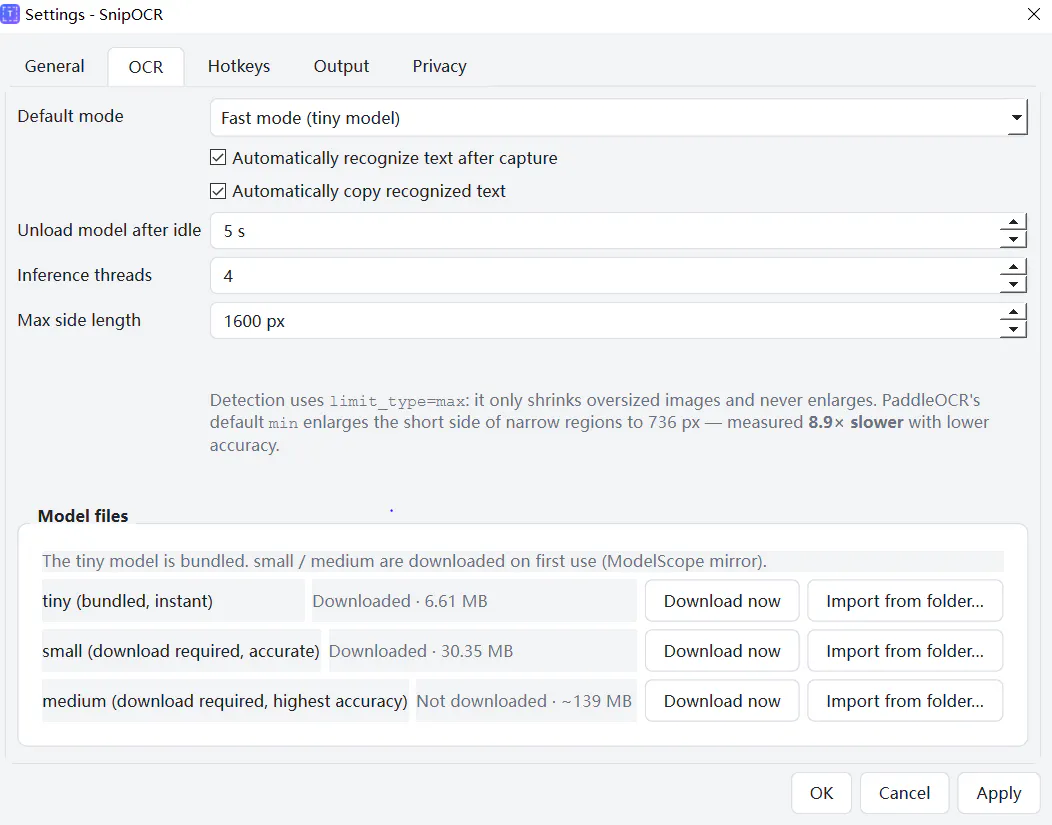The height and width of the screenshot is (825, 1052).
Task: Open the Privacy tab
Action: coord(439,66)
